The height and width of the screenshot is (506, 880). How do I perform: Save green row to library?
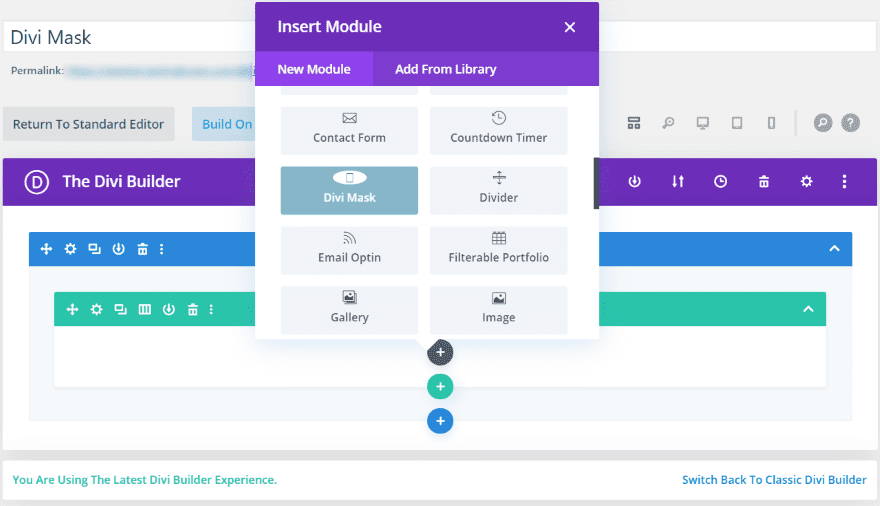coord(169,309)
